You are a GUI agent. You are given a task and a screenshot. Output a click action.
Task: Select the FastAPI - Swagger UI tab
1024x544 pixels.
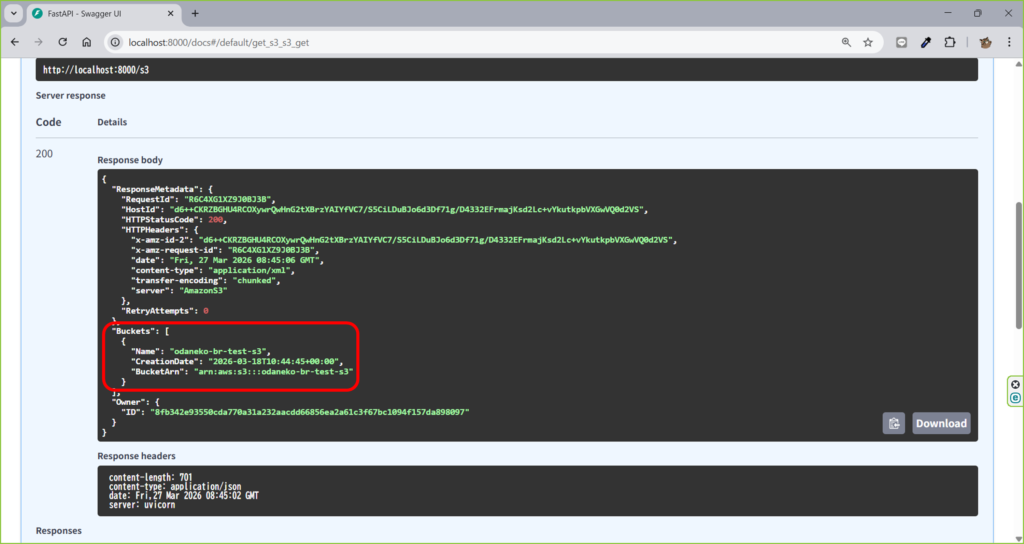95,14
